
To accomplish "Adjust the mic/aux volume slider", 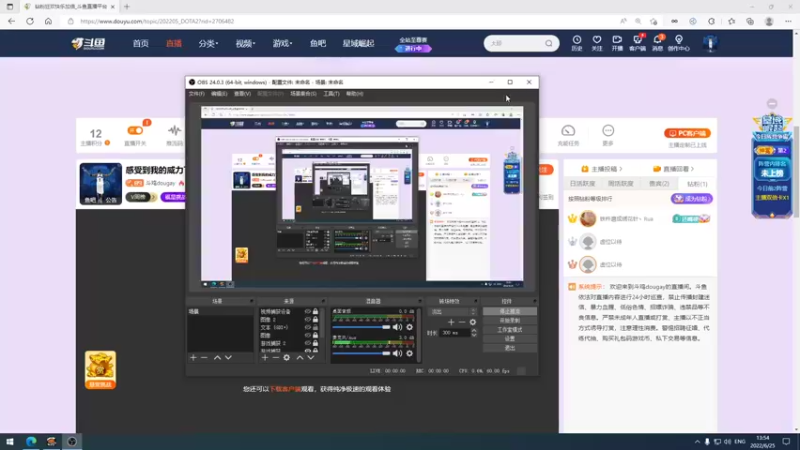I will coord(361,353).
